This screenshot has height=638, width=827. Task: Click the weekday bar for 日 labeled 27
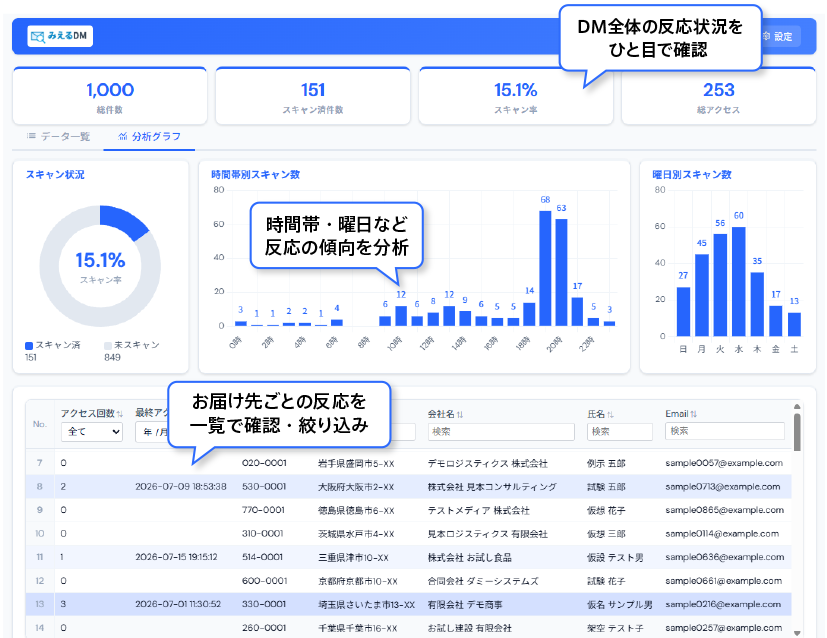point(684,312)
